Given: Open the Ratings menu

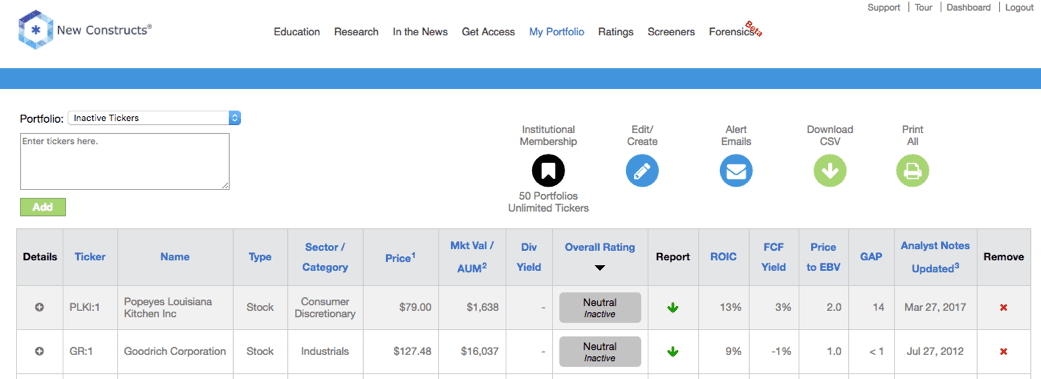Looking at the screenshot, I should (615, 32).
